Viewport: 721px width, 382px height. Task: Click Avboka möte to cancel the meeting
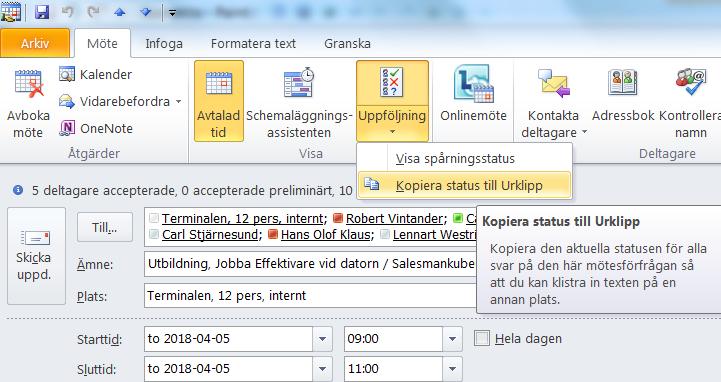point(28,103)
